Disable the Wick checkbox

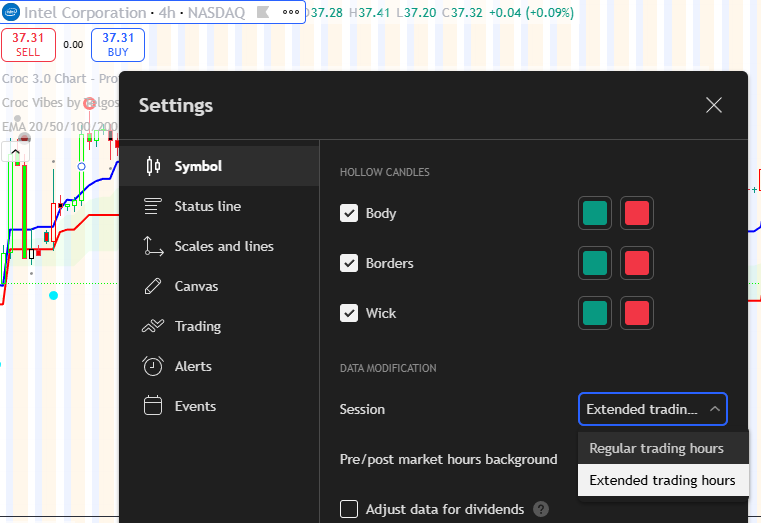[349, 313]
